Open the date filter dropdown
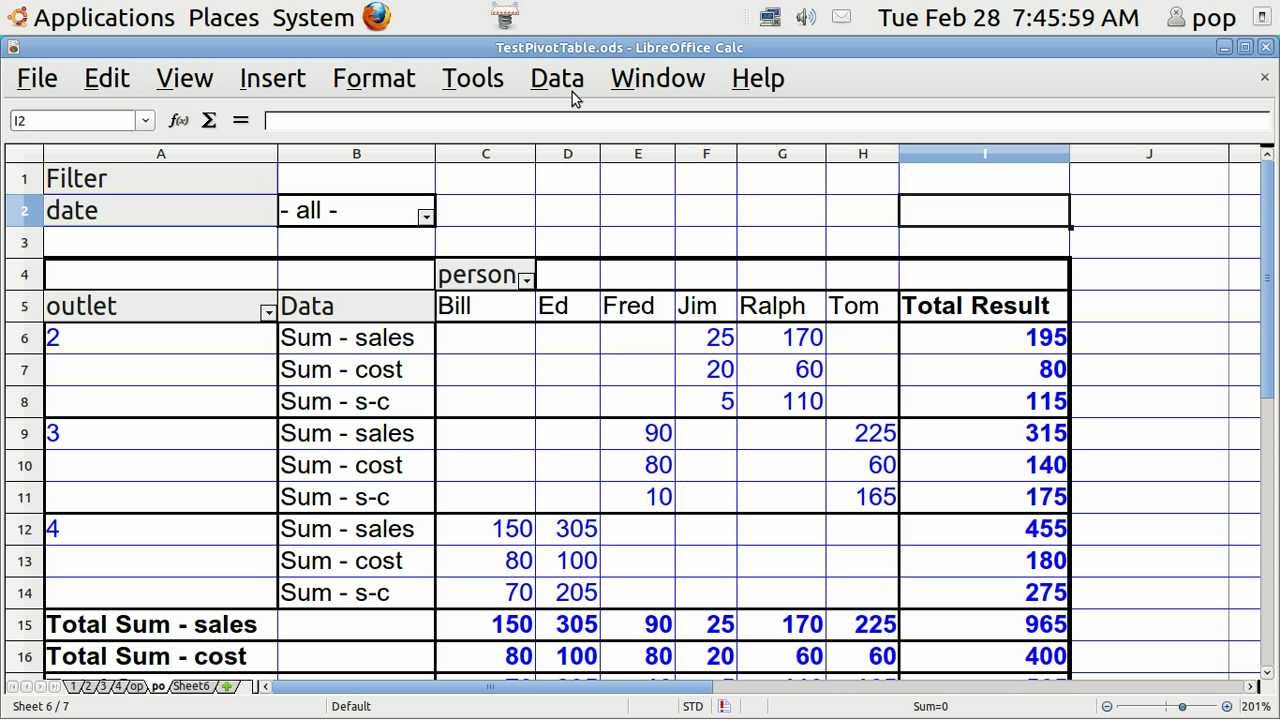1280x720 pixels. pyautogui.click(x=426, y=217)
